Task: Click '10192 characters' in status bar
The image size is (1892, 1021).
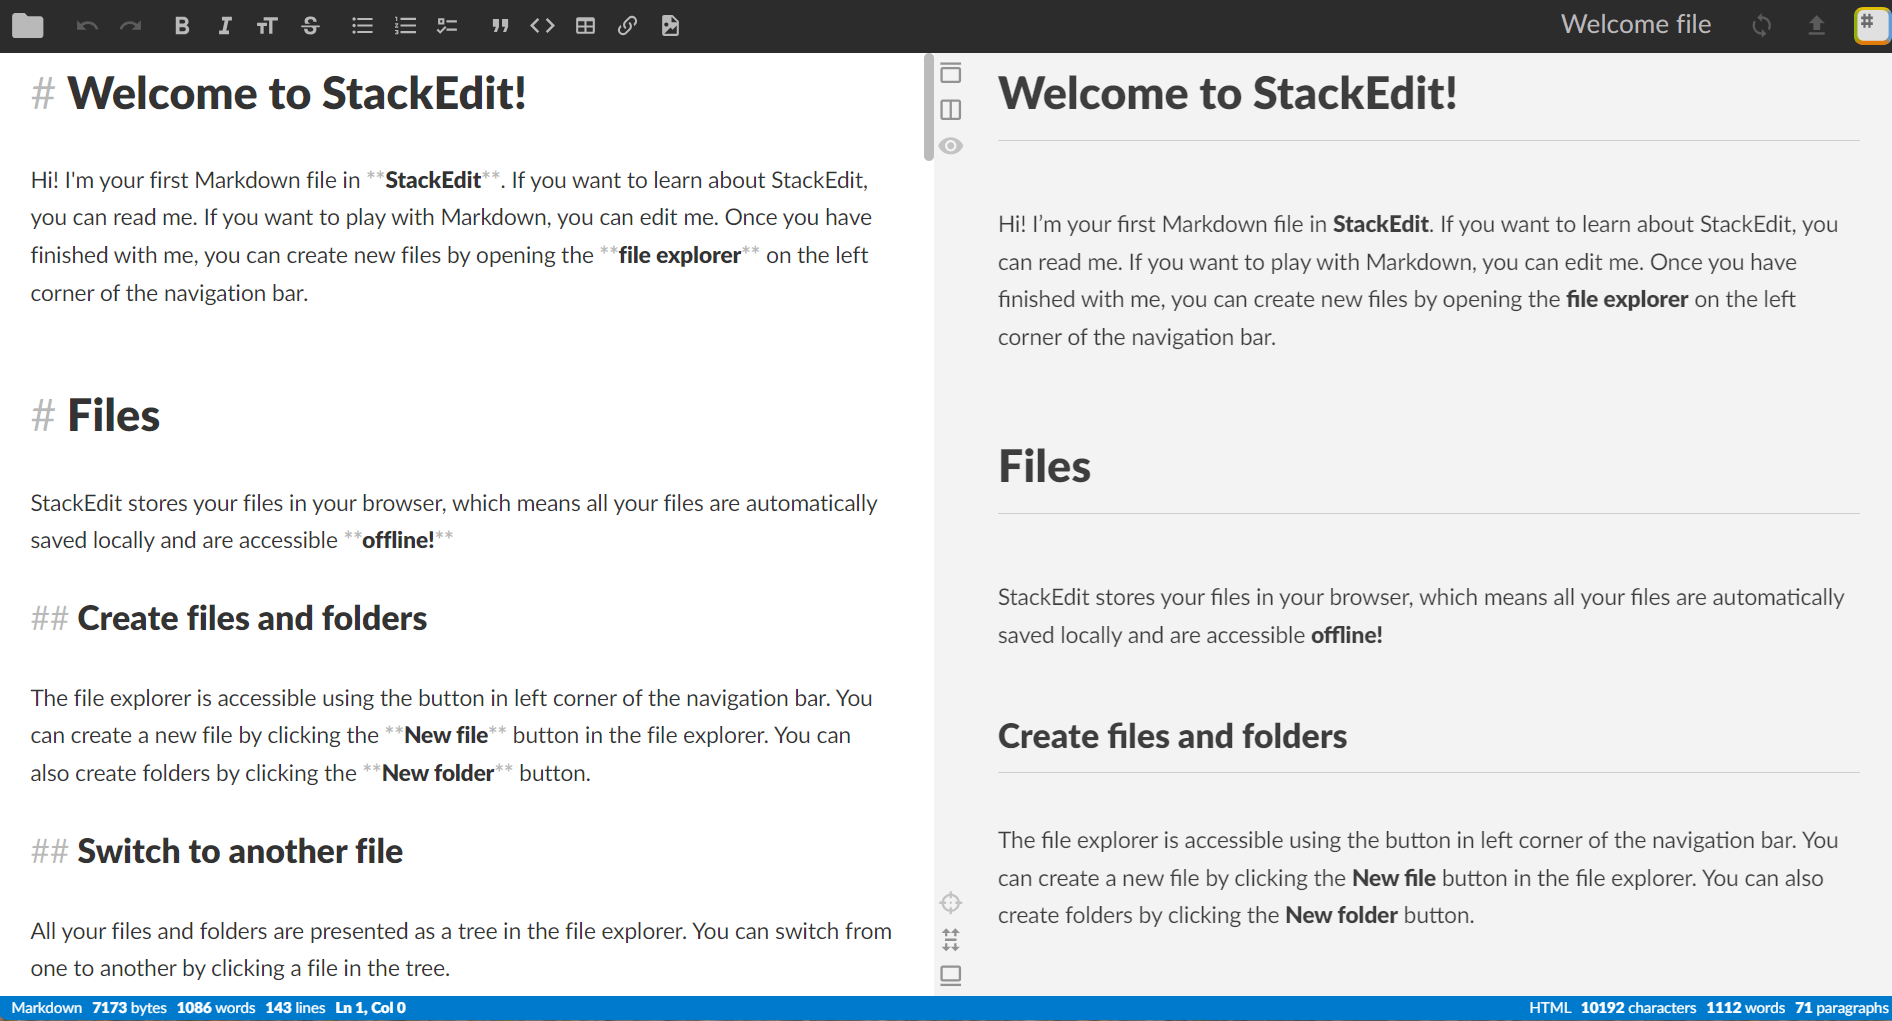Action: click(x=1638, y=1008)
